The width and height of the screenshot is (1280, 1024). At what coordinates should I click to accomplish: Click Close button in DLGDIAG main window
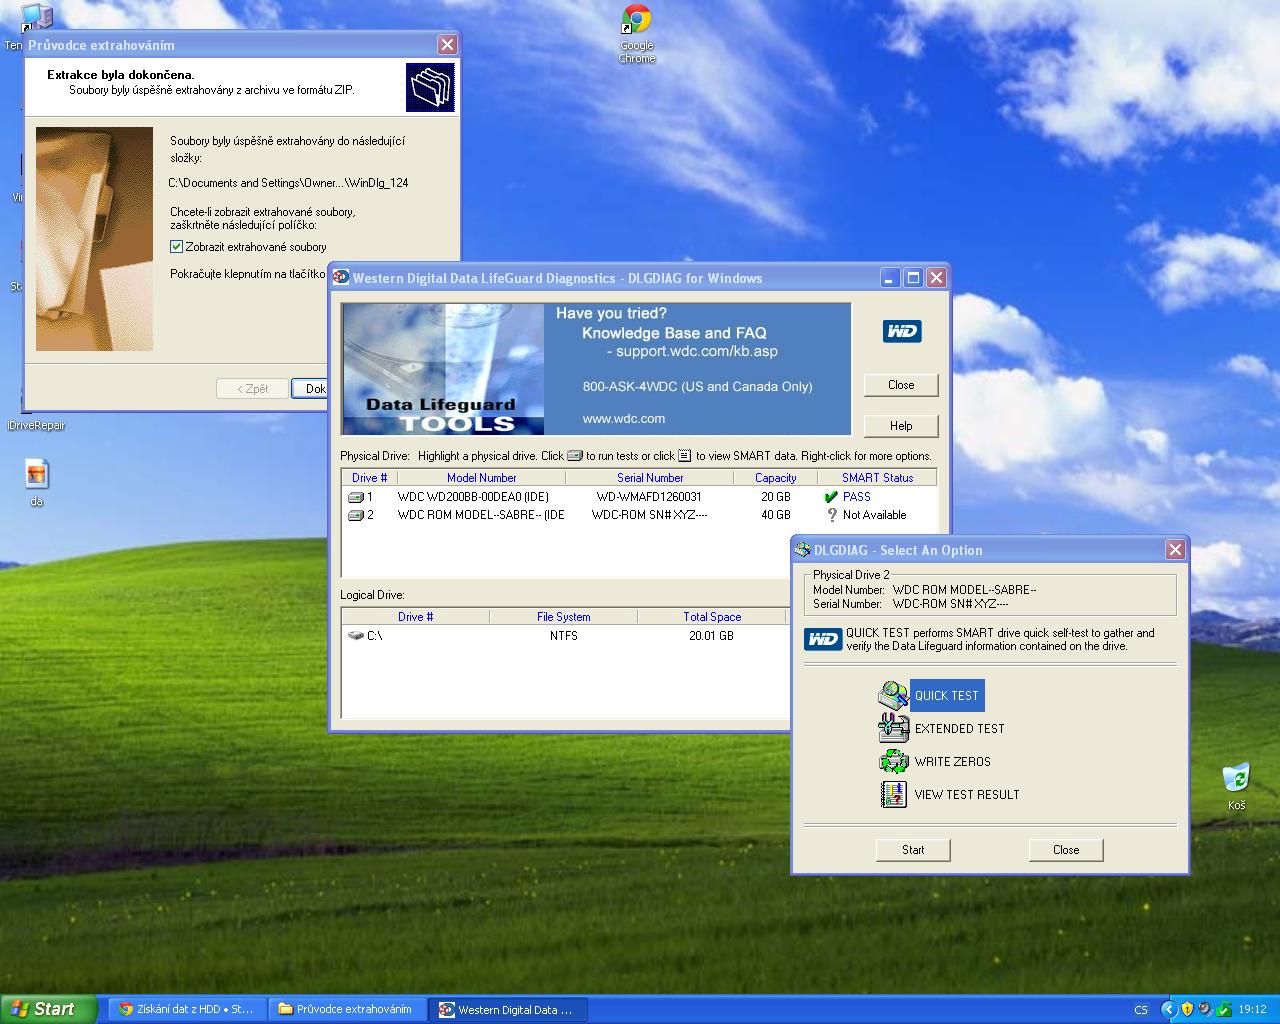point(901,385)
